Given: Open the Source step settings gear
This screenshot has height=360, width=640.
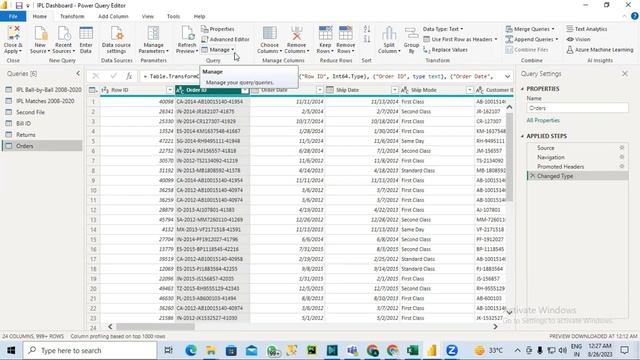Looking at the screenshot, I should pyautogui.click(x=622, y=148).
